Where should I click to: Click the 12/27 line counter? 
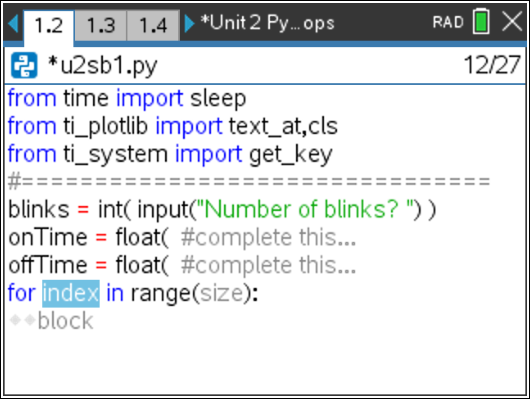point(492,65)
